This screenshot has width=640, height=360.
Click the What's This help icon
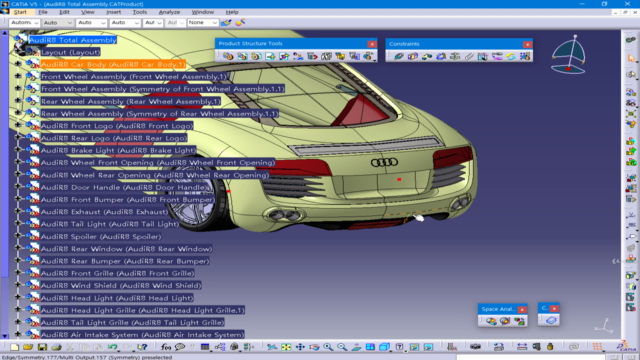click(142, 347)
